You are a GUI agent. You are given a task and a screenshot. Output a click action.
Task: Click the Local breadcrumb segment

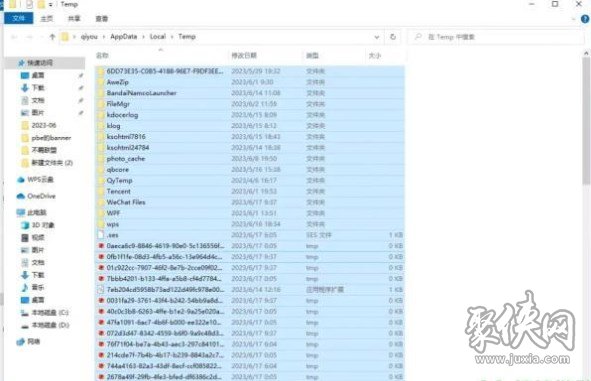[158, 37]
